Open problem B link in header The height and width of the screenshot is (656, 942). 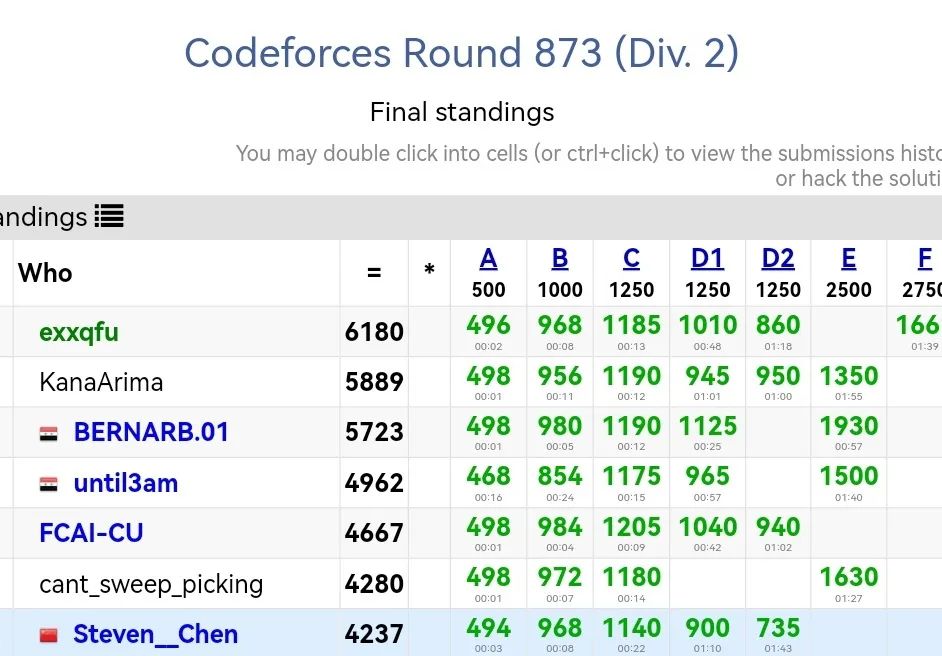[x=560, y=259]
